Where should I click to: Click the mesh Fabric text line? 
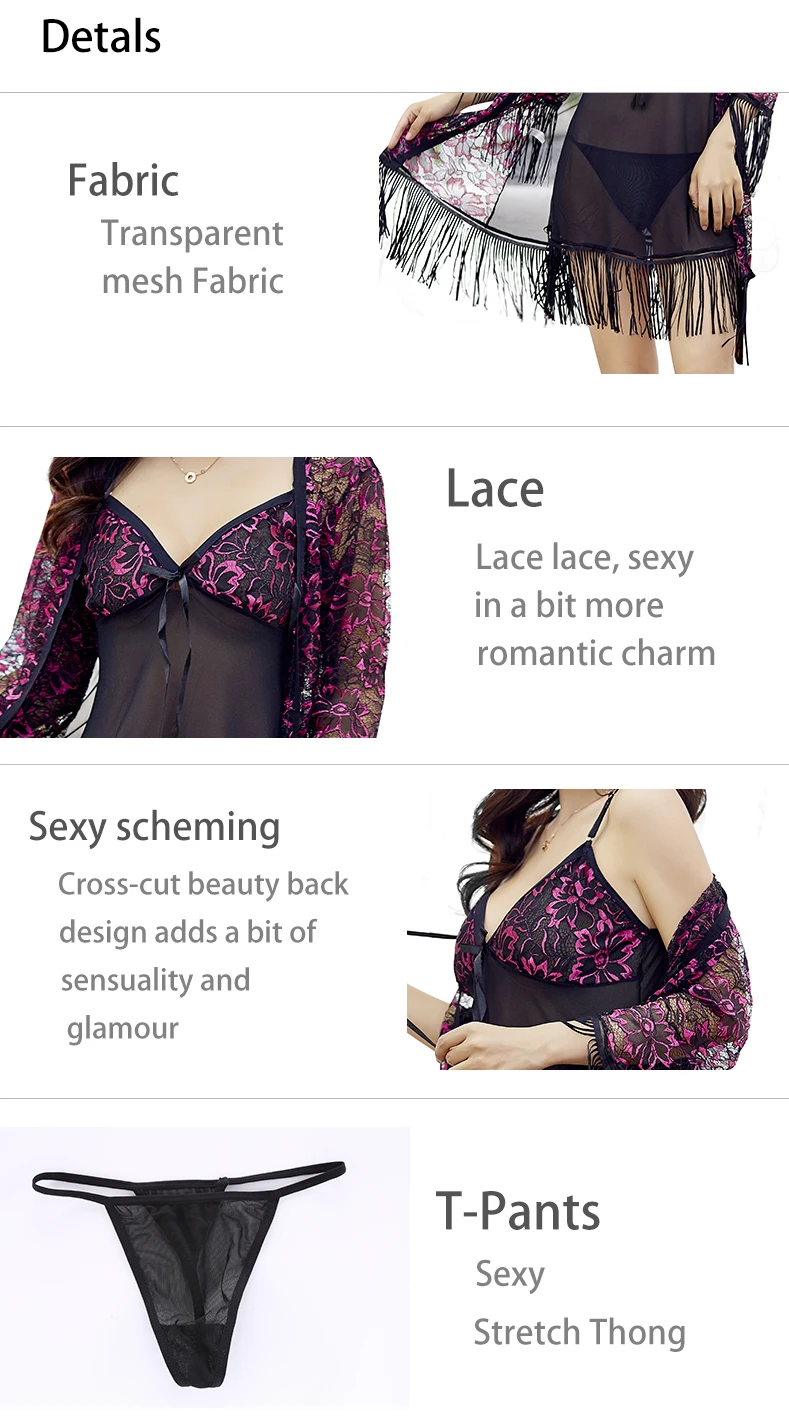click(193, 281)
